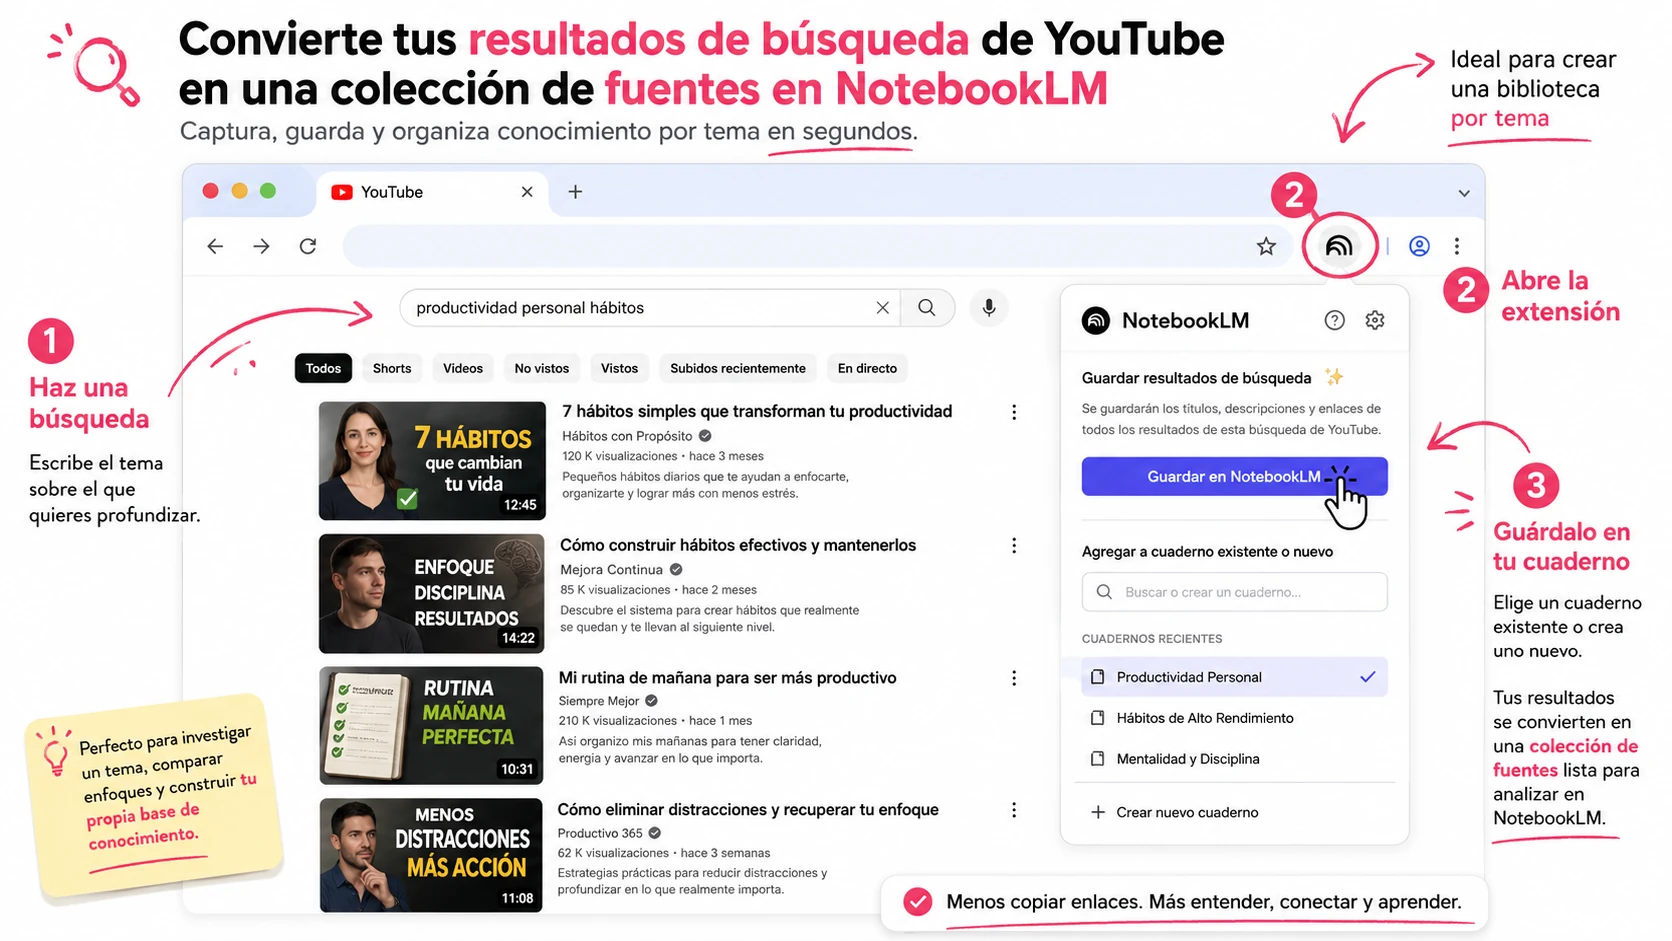Open options for 'Cómo eliminar distracciones' video
Viewport: 1672px width, 941px height.
click(x=1014, y=810)
